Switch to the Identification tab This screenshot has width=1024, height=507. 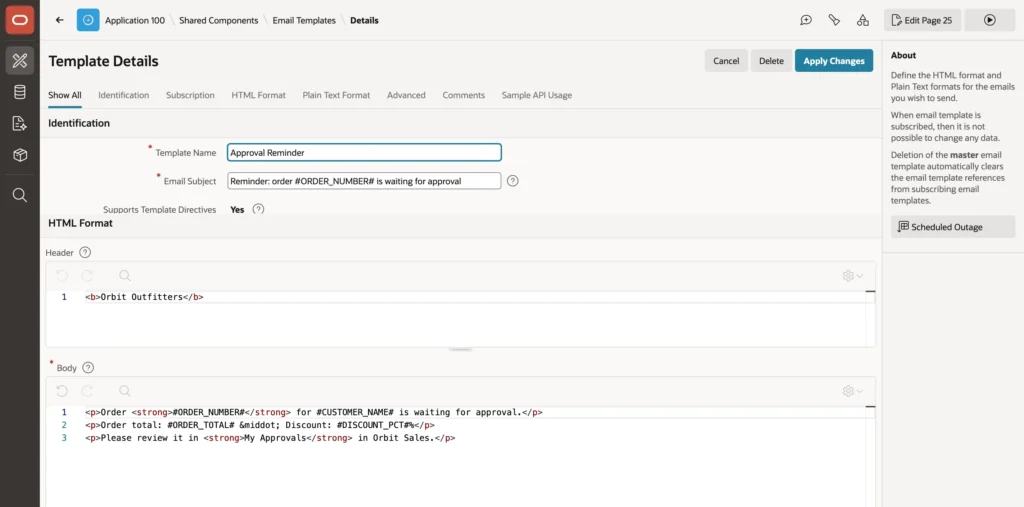coord(123,95)
